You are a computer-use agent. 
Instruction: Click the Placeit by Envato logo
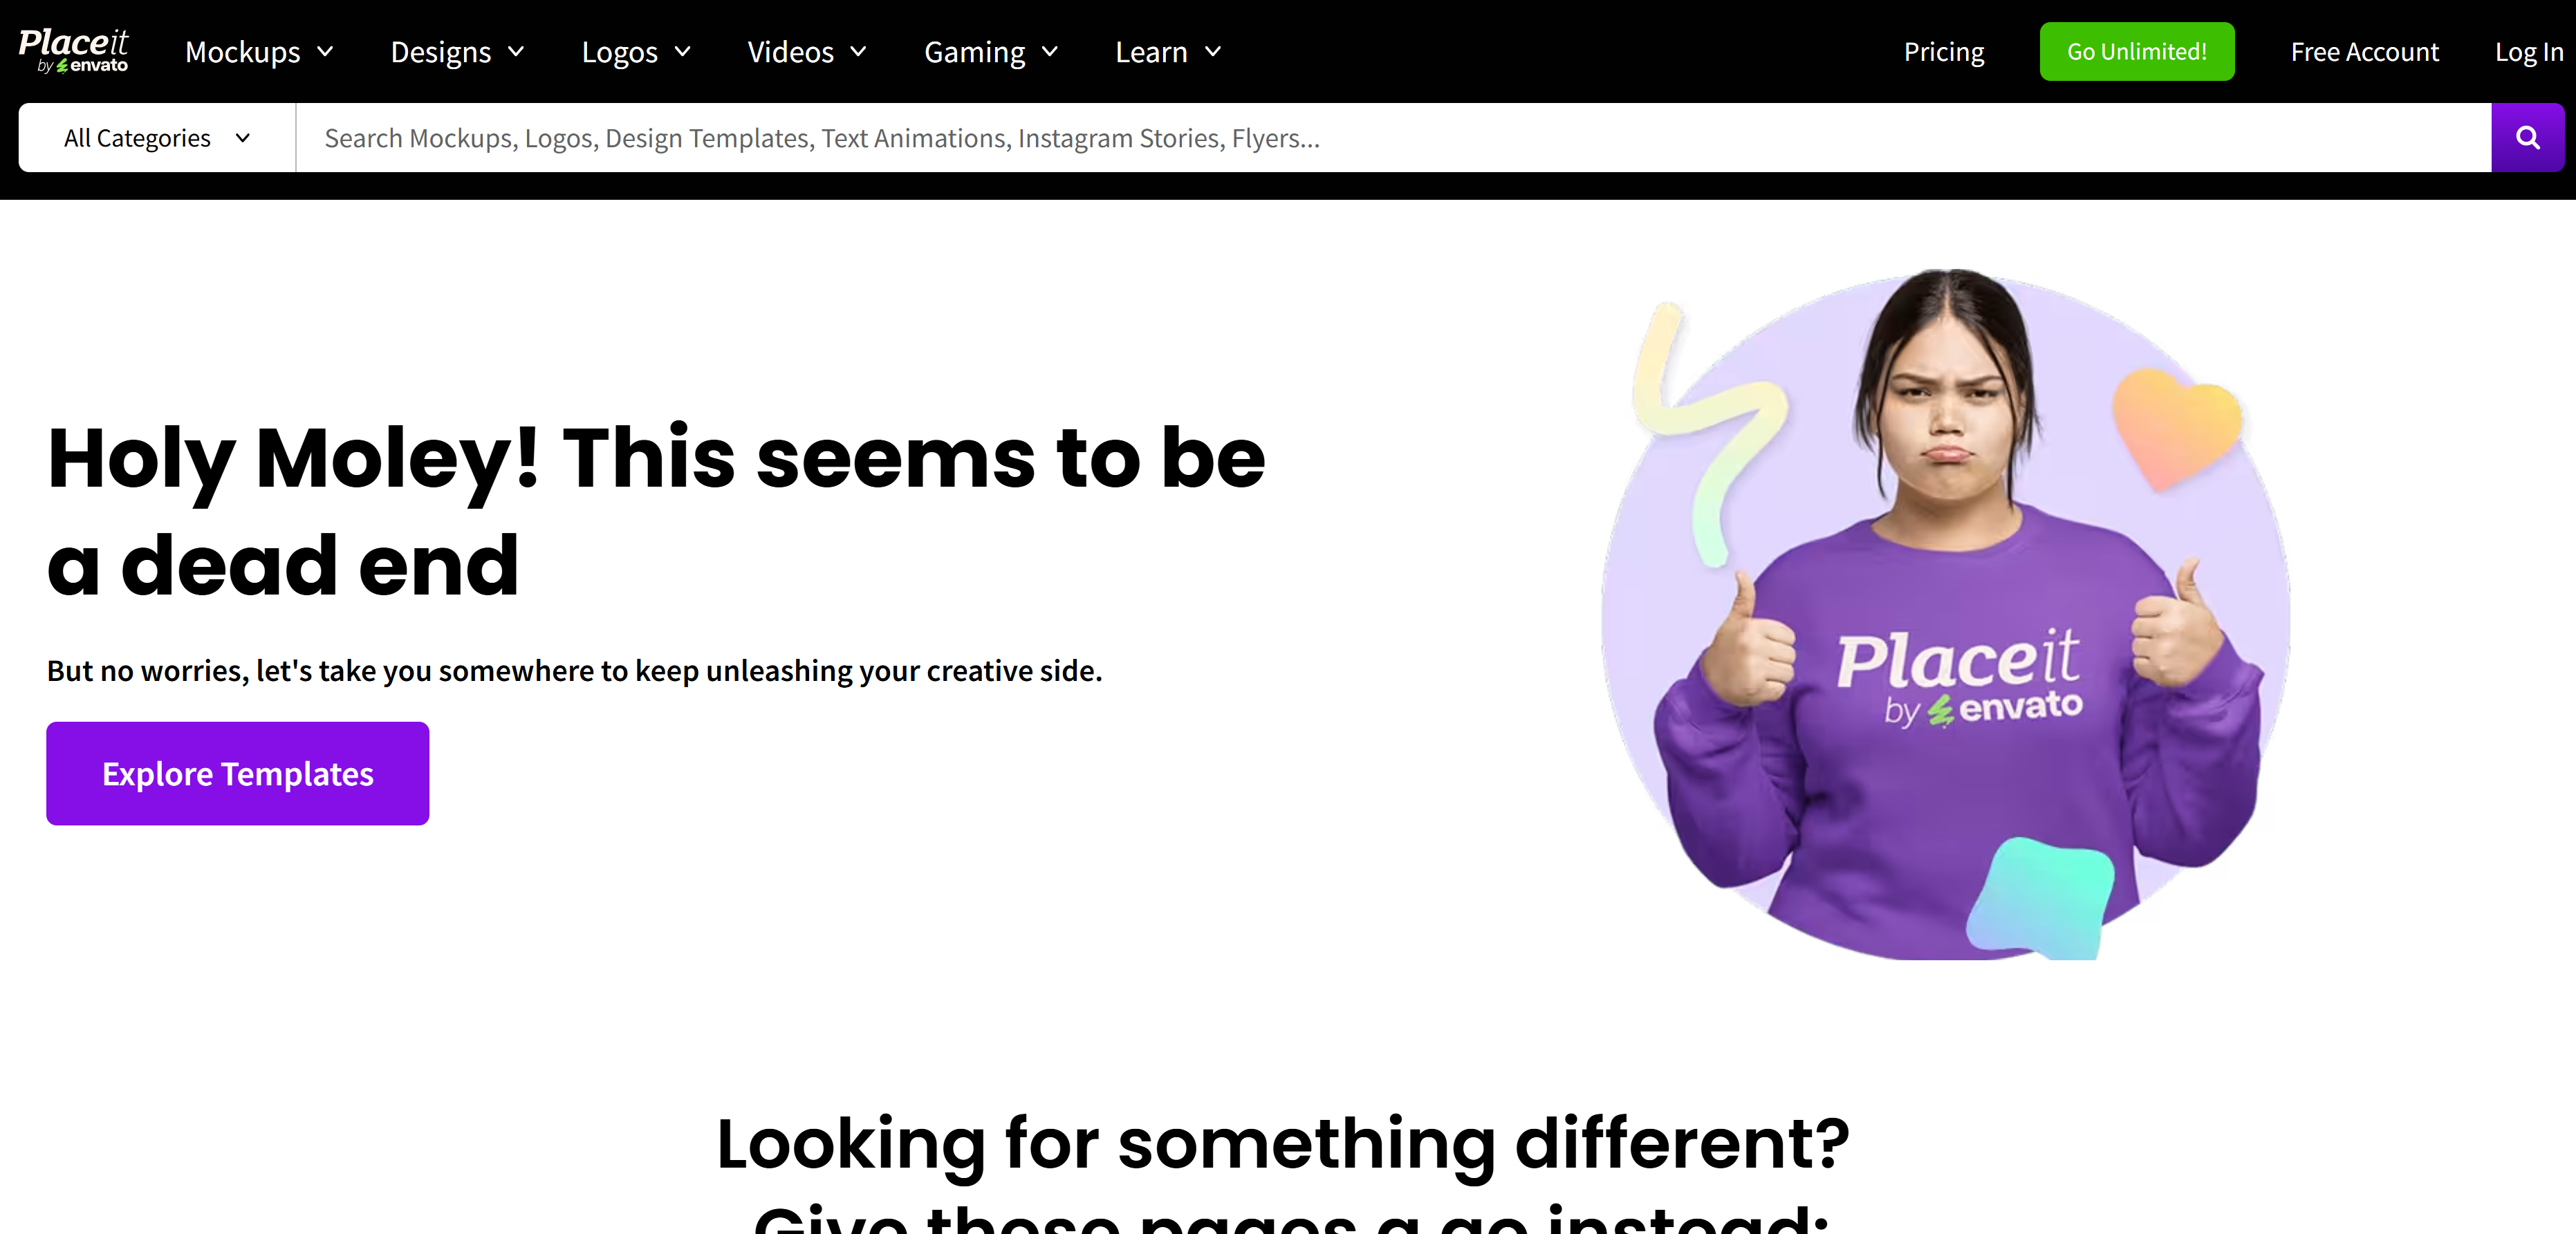(73, 51)
